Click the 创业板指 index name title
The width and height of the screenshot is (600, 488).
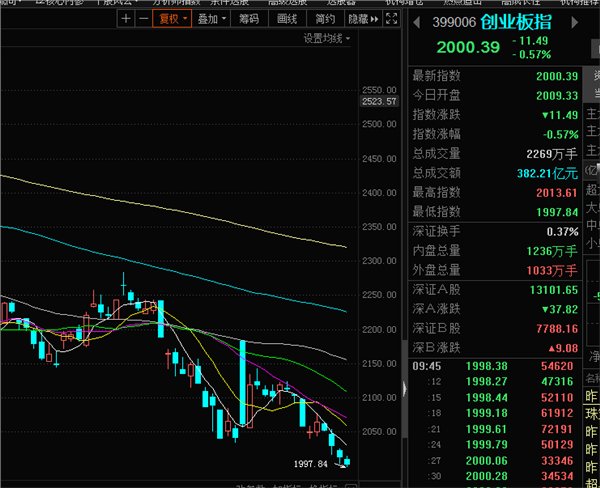coord(515,21)
